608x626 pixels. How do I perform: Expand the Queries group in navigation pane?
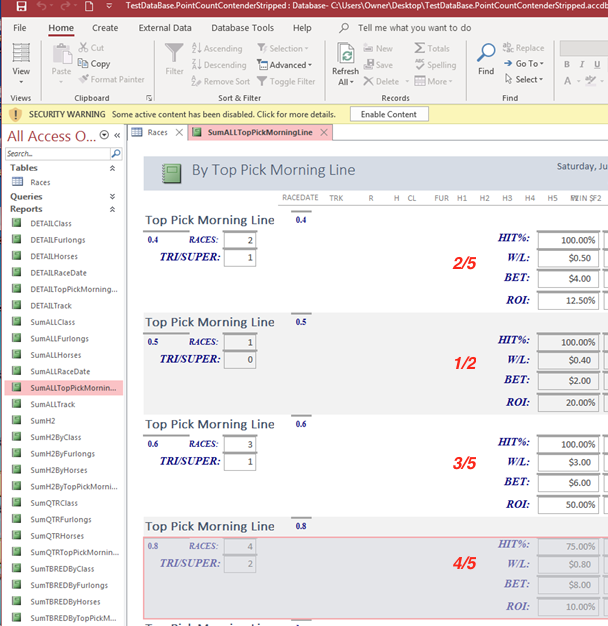click(113, 196)
